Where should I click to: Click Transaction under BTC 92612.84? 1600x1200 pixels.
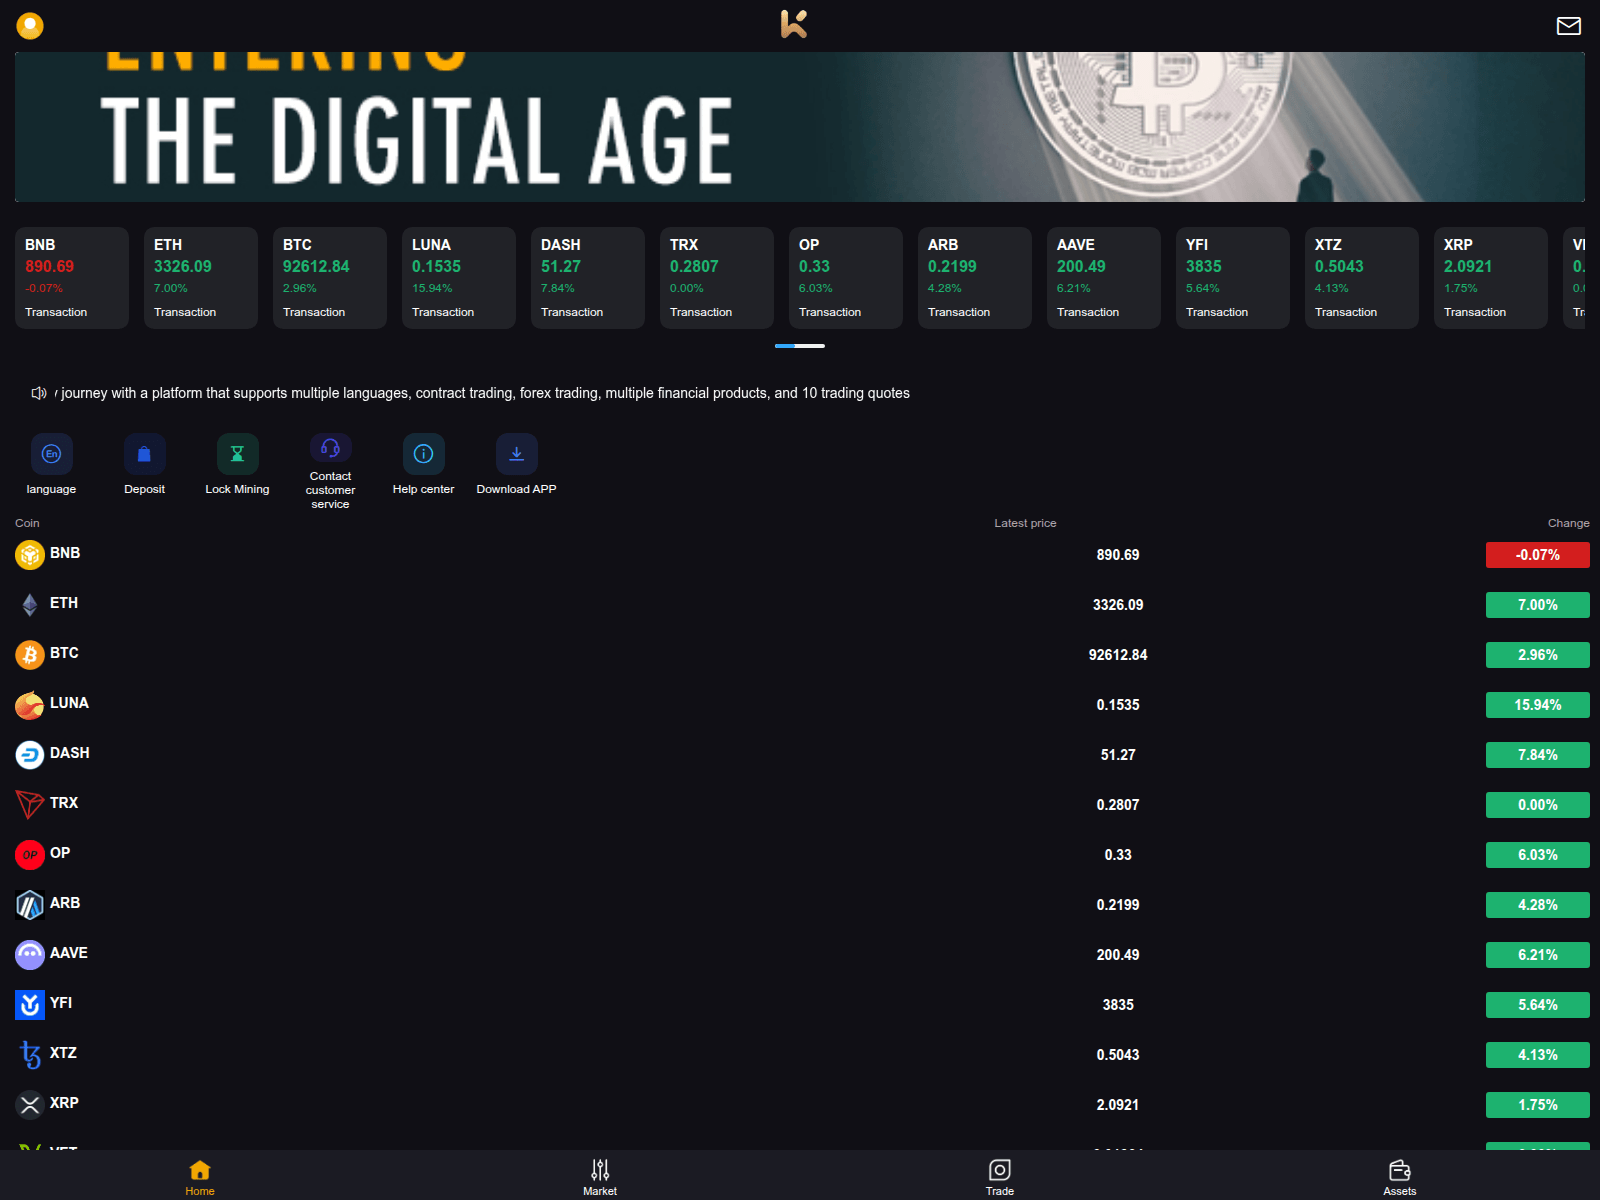tap(314, 311)
